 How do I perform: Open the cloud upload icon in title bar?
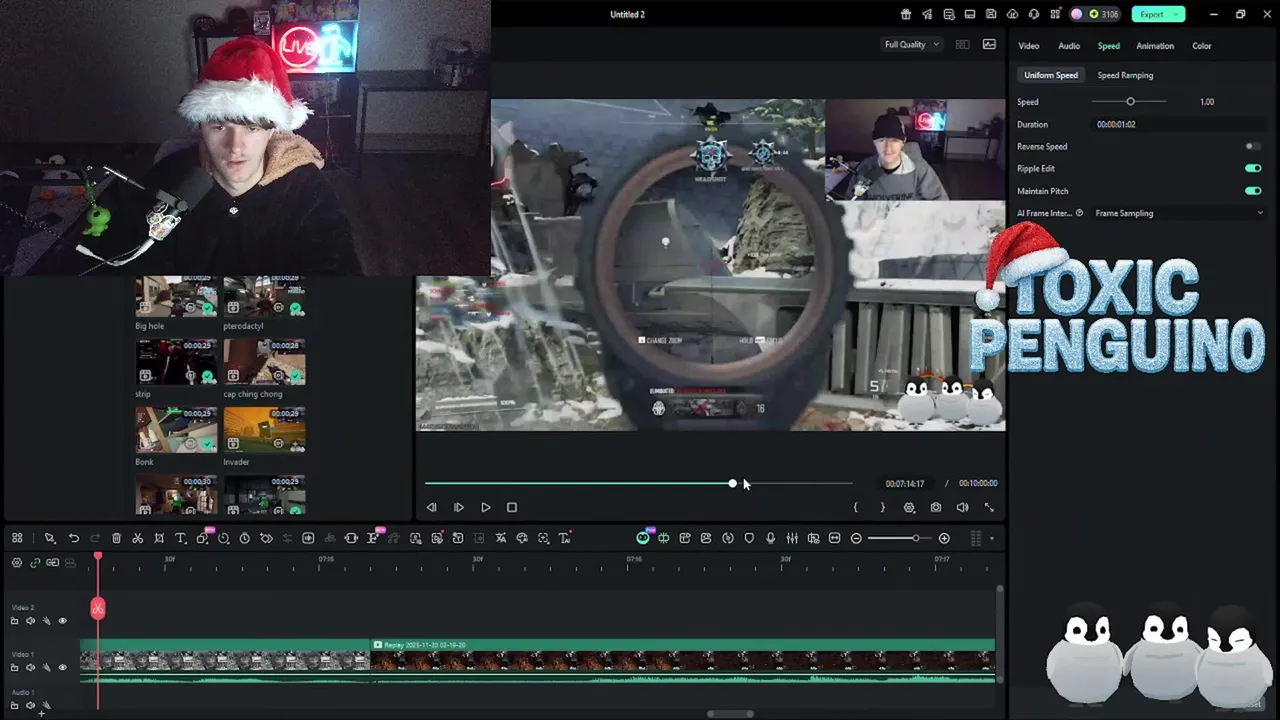pyautogui.click(x=1012, y=14)
